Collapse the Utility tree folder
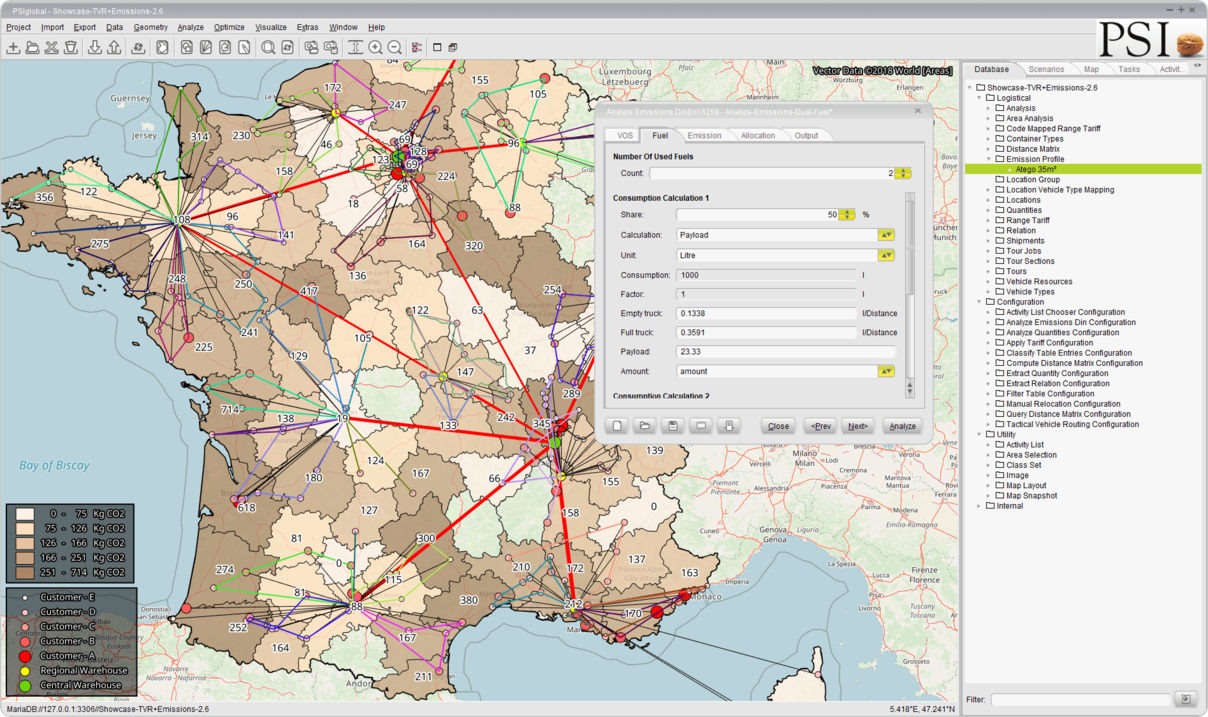The image size is (1208, 717). point(979,435)
